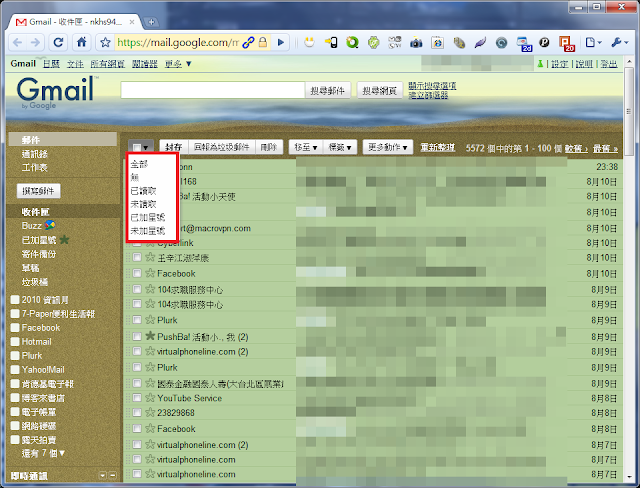Bookmark this page with the star icon
This screenshot has height=488, width=640.
point(105,42)
